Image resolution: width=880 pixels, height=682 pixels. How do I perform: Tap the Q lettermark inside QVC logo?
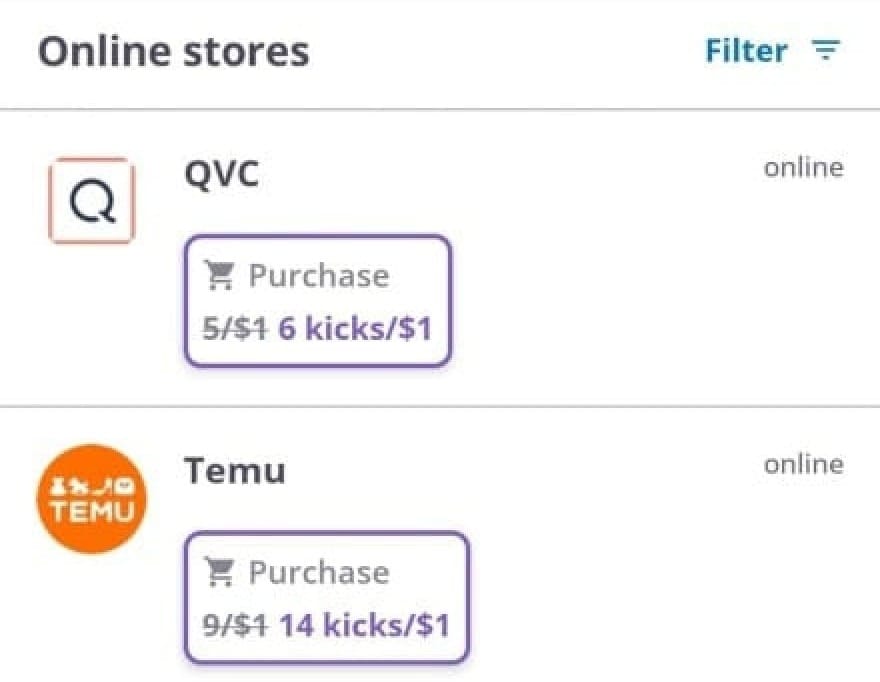coord(91,201)
